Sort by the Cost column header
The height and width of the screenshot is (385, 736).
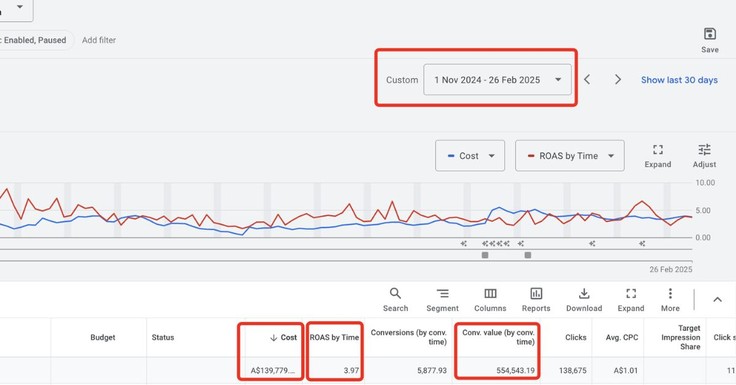click(284, 338)
